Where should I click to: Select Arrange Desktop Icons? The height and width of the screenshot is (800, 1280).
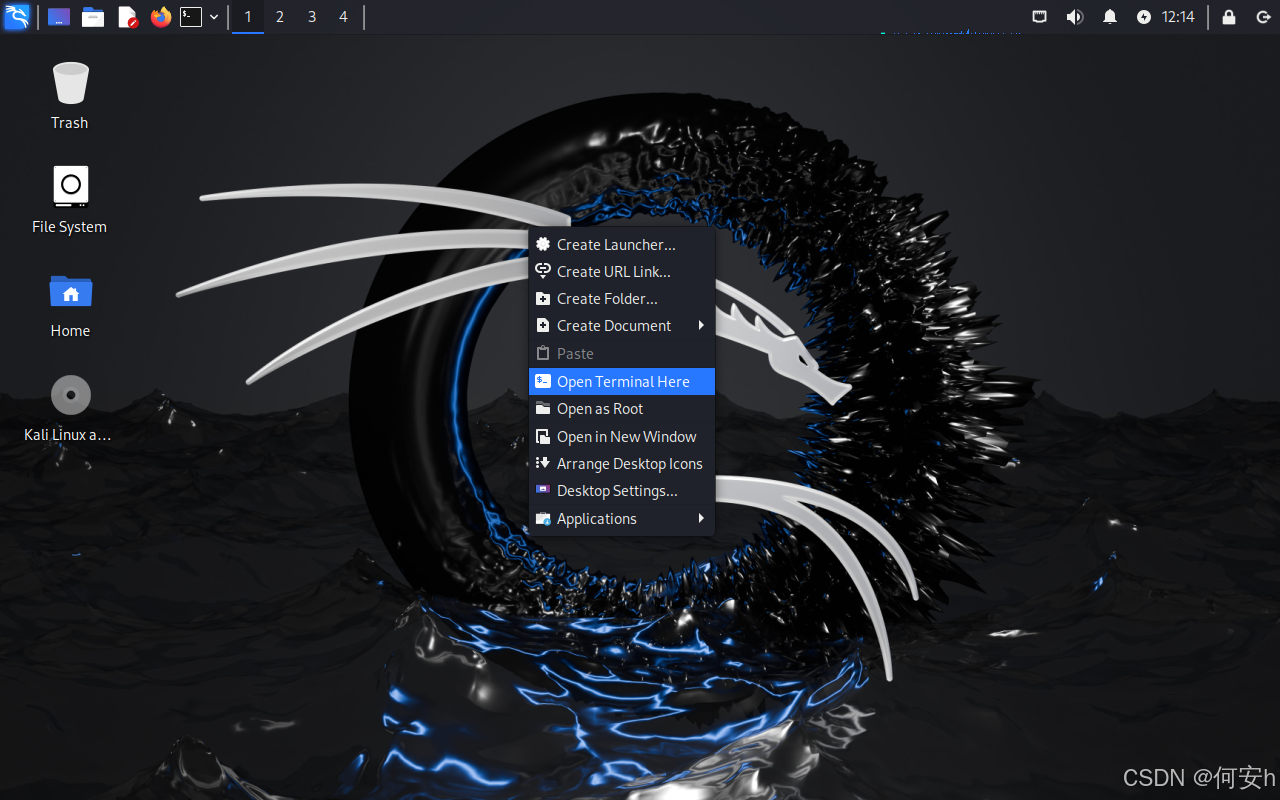(x=622, y=463)
